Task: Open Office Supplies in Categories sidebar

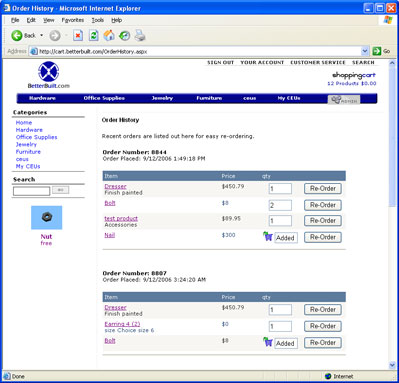Action: click(x=37, y=137)
